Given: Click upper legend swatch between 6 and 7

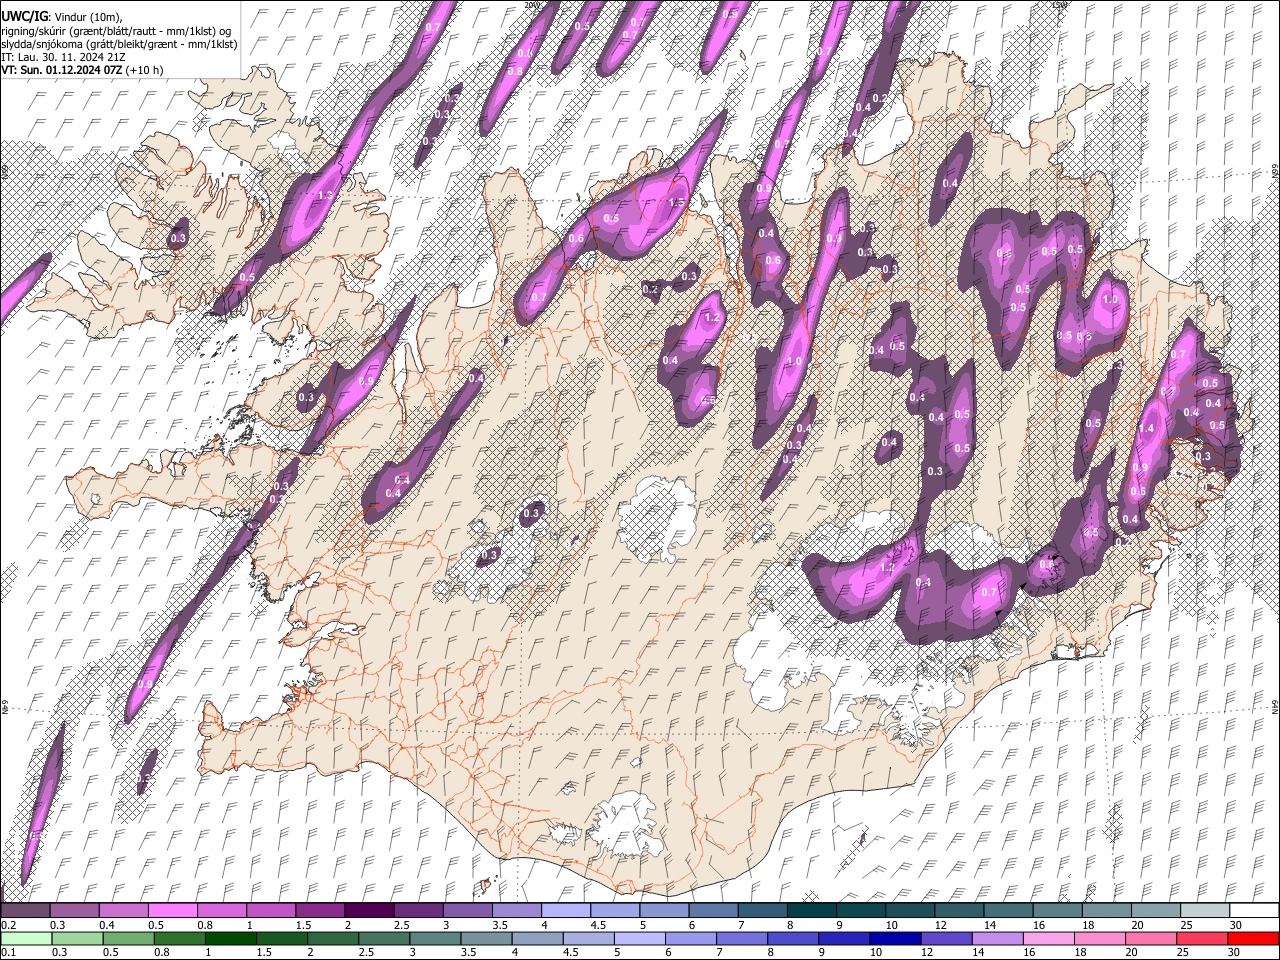Looking at the screenshot, I should 713,910.
